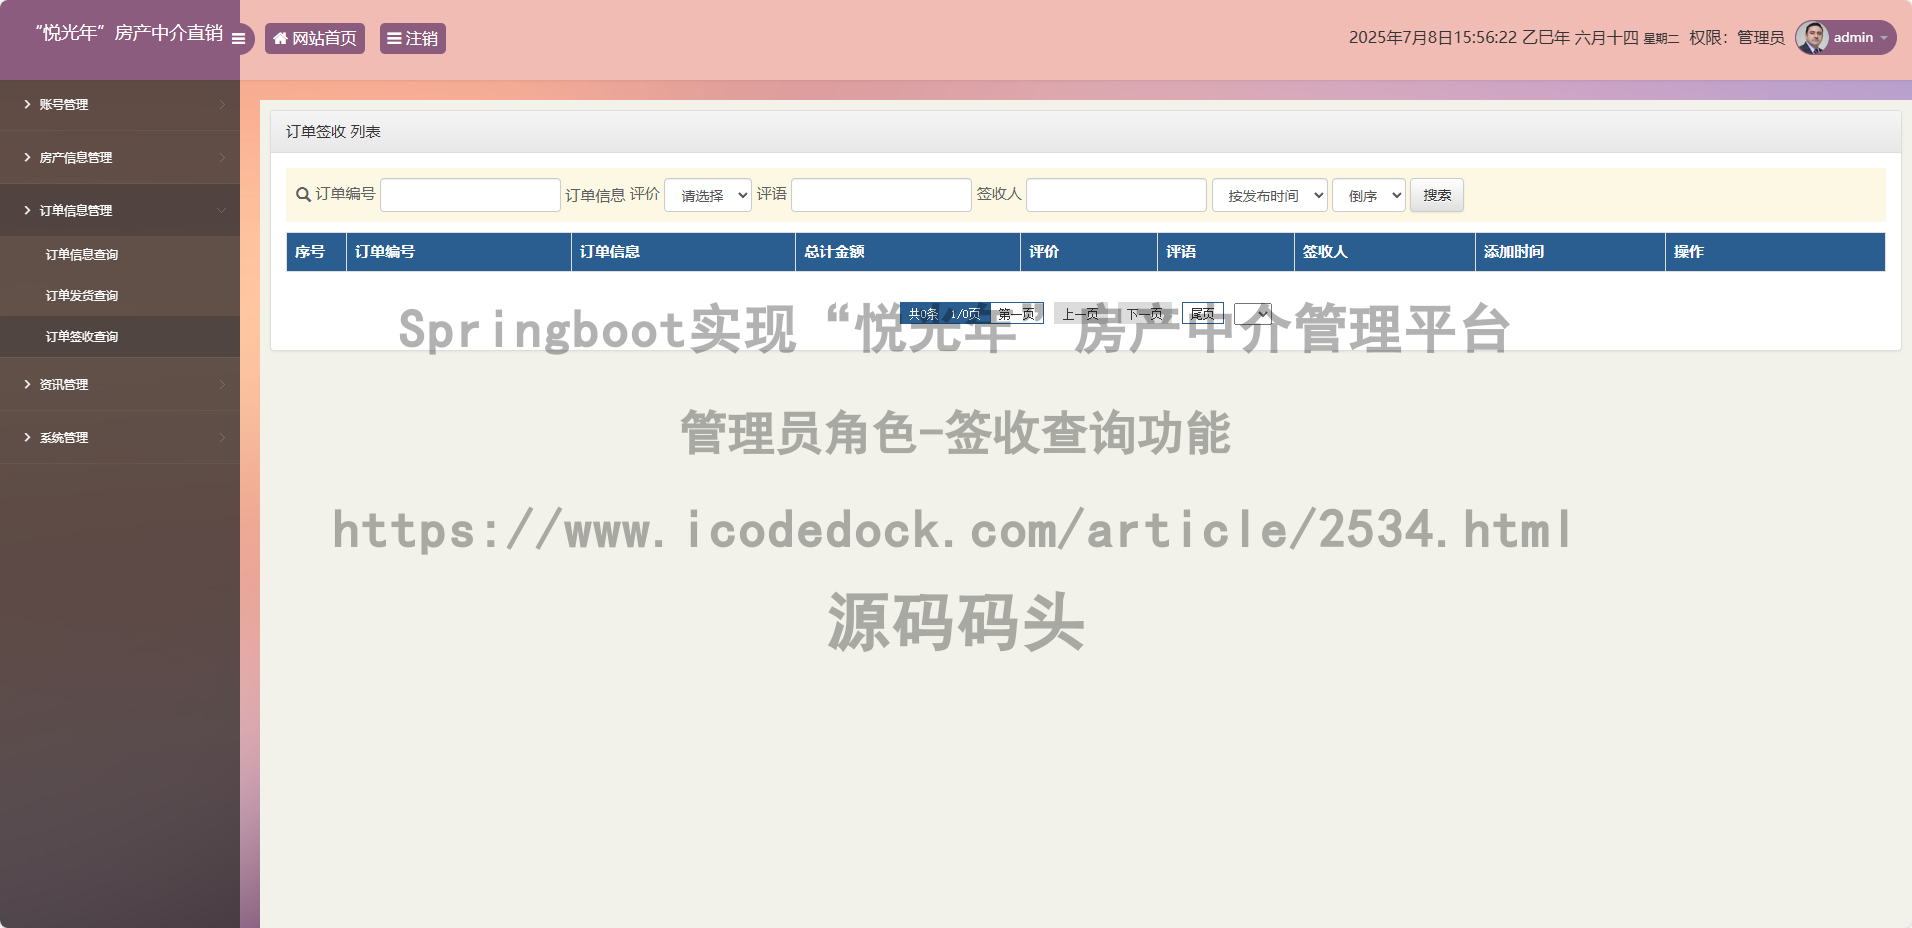The image size is (1912, 928).
Task: Expand 系统管理 sidebar menu
Action: pyautogui.click(x=120, y=437)
